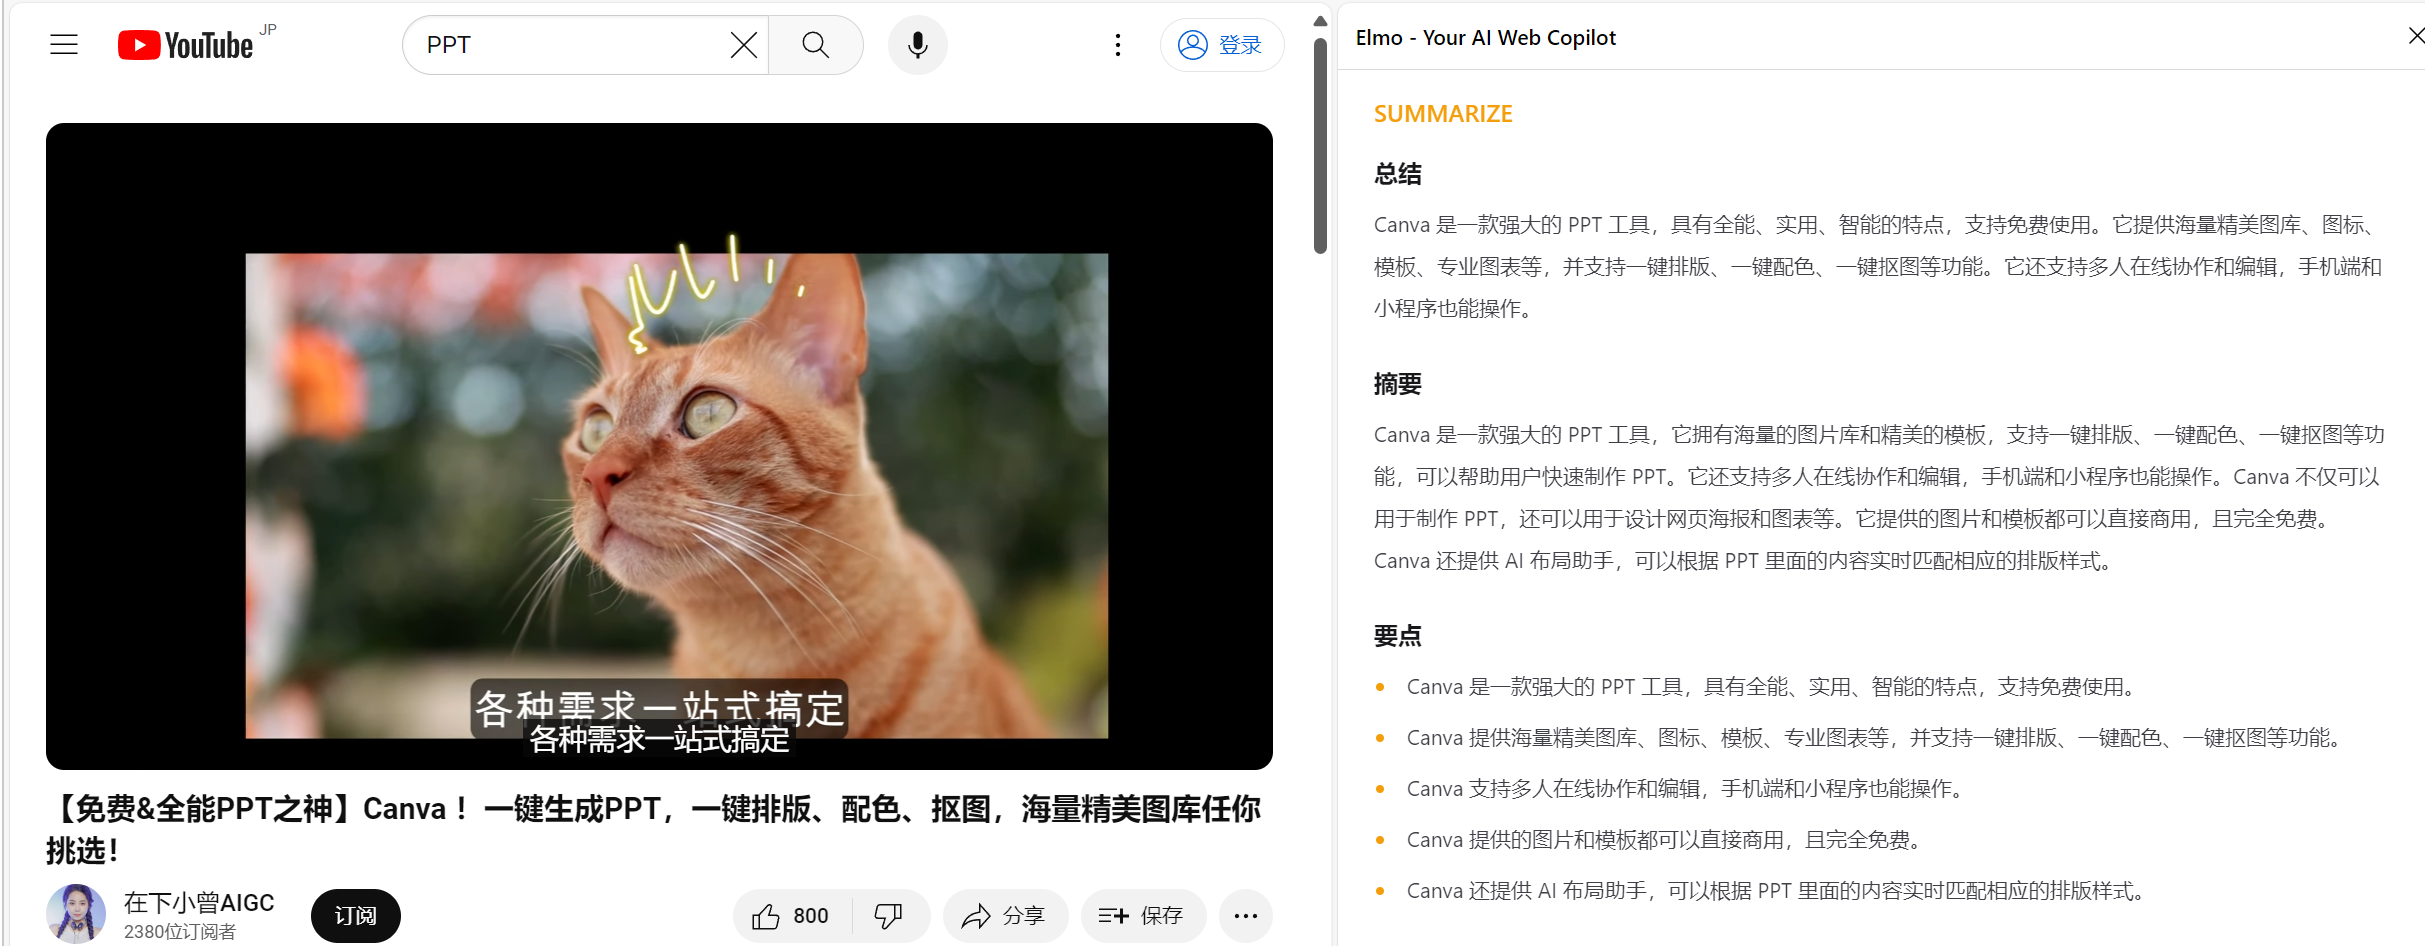
Task: Click the page vertical scrollbar thumb
Action: pos(1320,145)
